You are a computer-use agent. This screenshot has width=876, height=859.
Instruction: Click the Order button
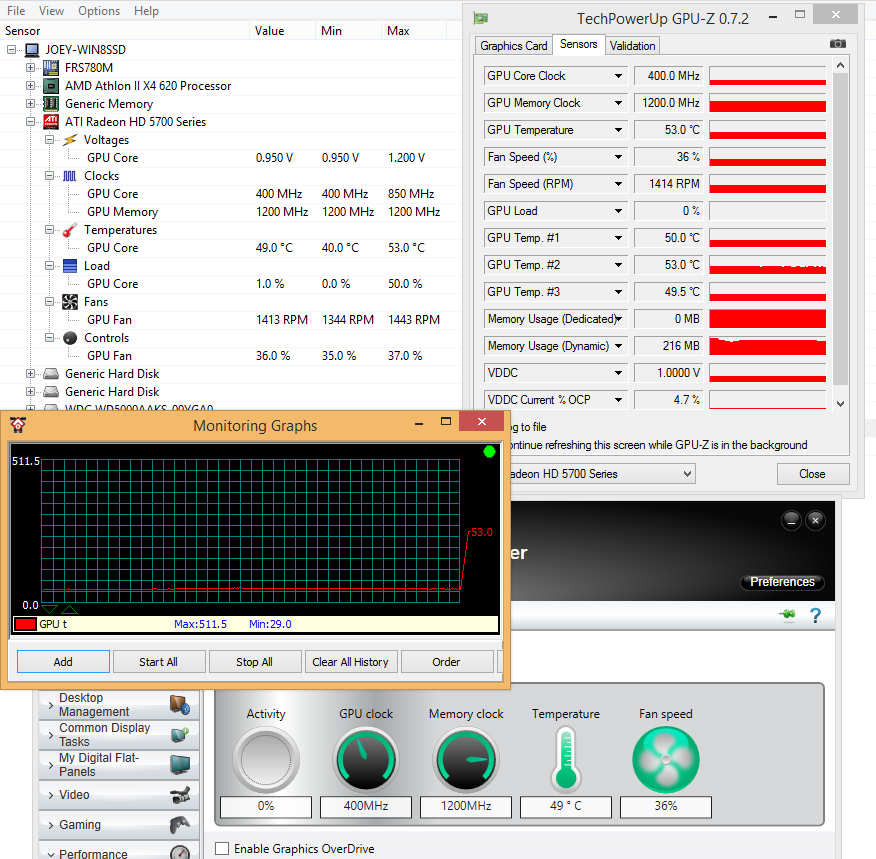click(x=446, y=662)
